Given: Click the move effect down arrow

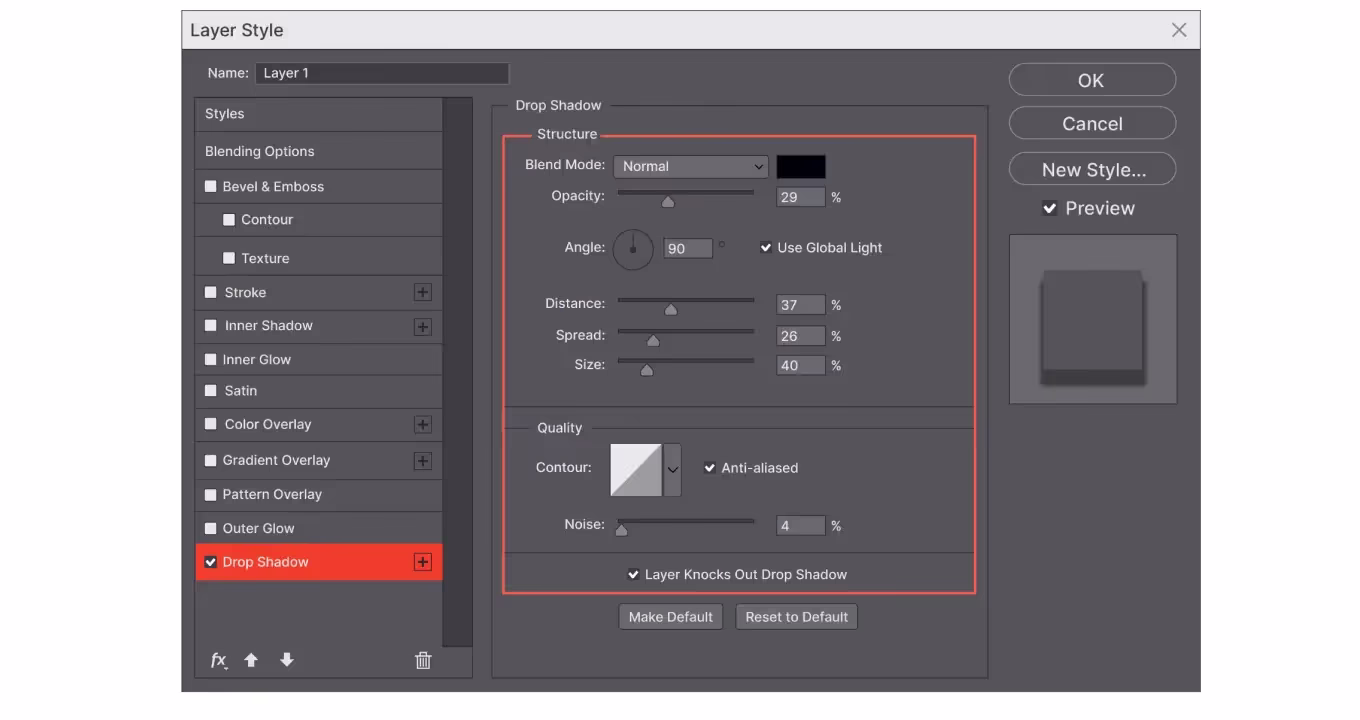Looking at the screenshot, I should 287,660.
